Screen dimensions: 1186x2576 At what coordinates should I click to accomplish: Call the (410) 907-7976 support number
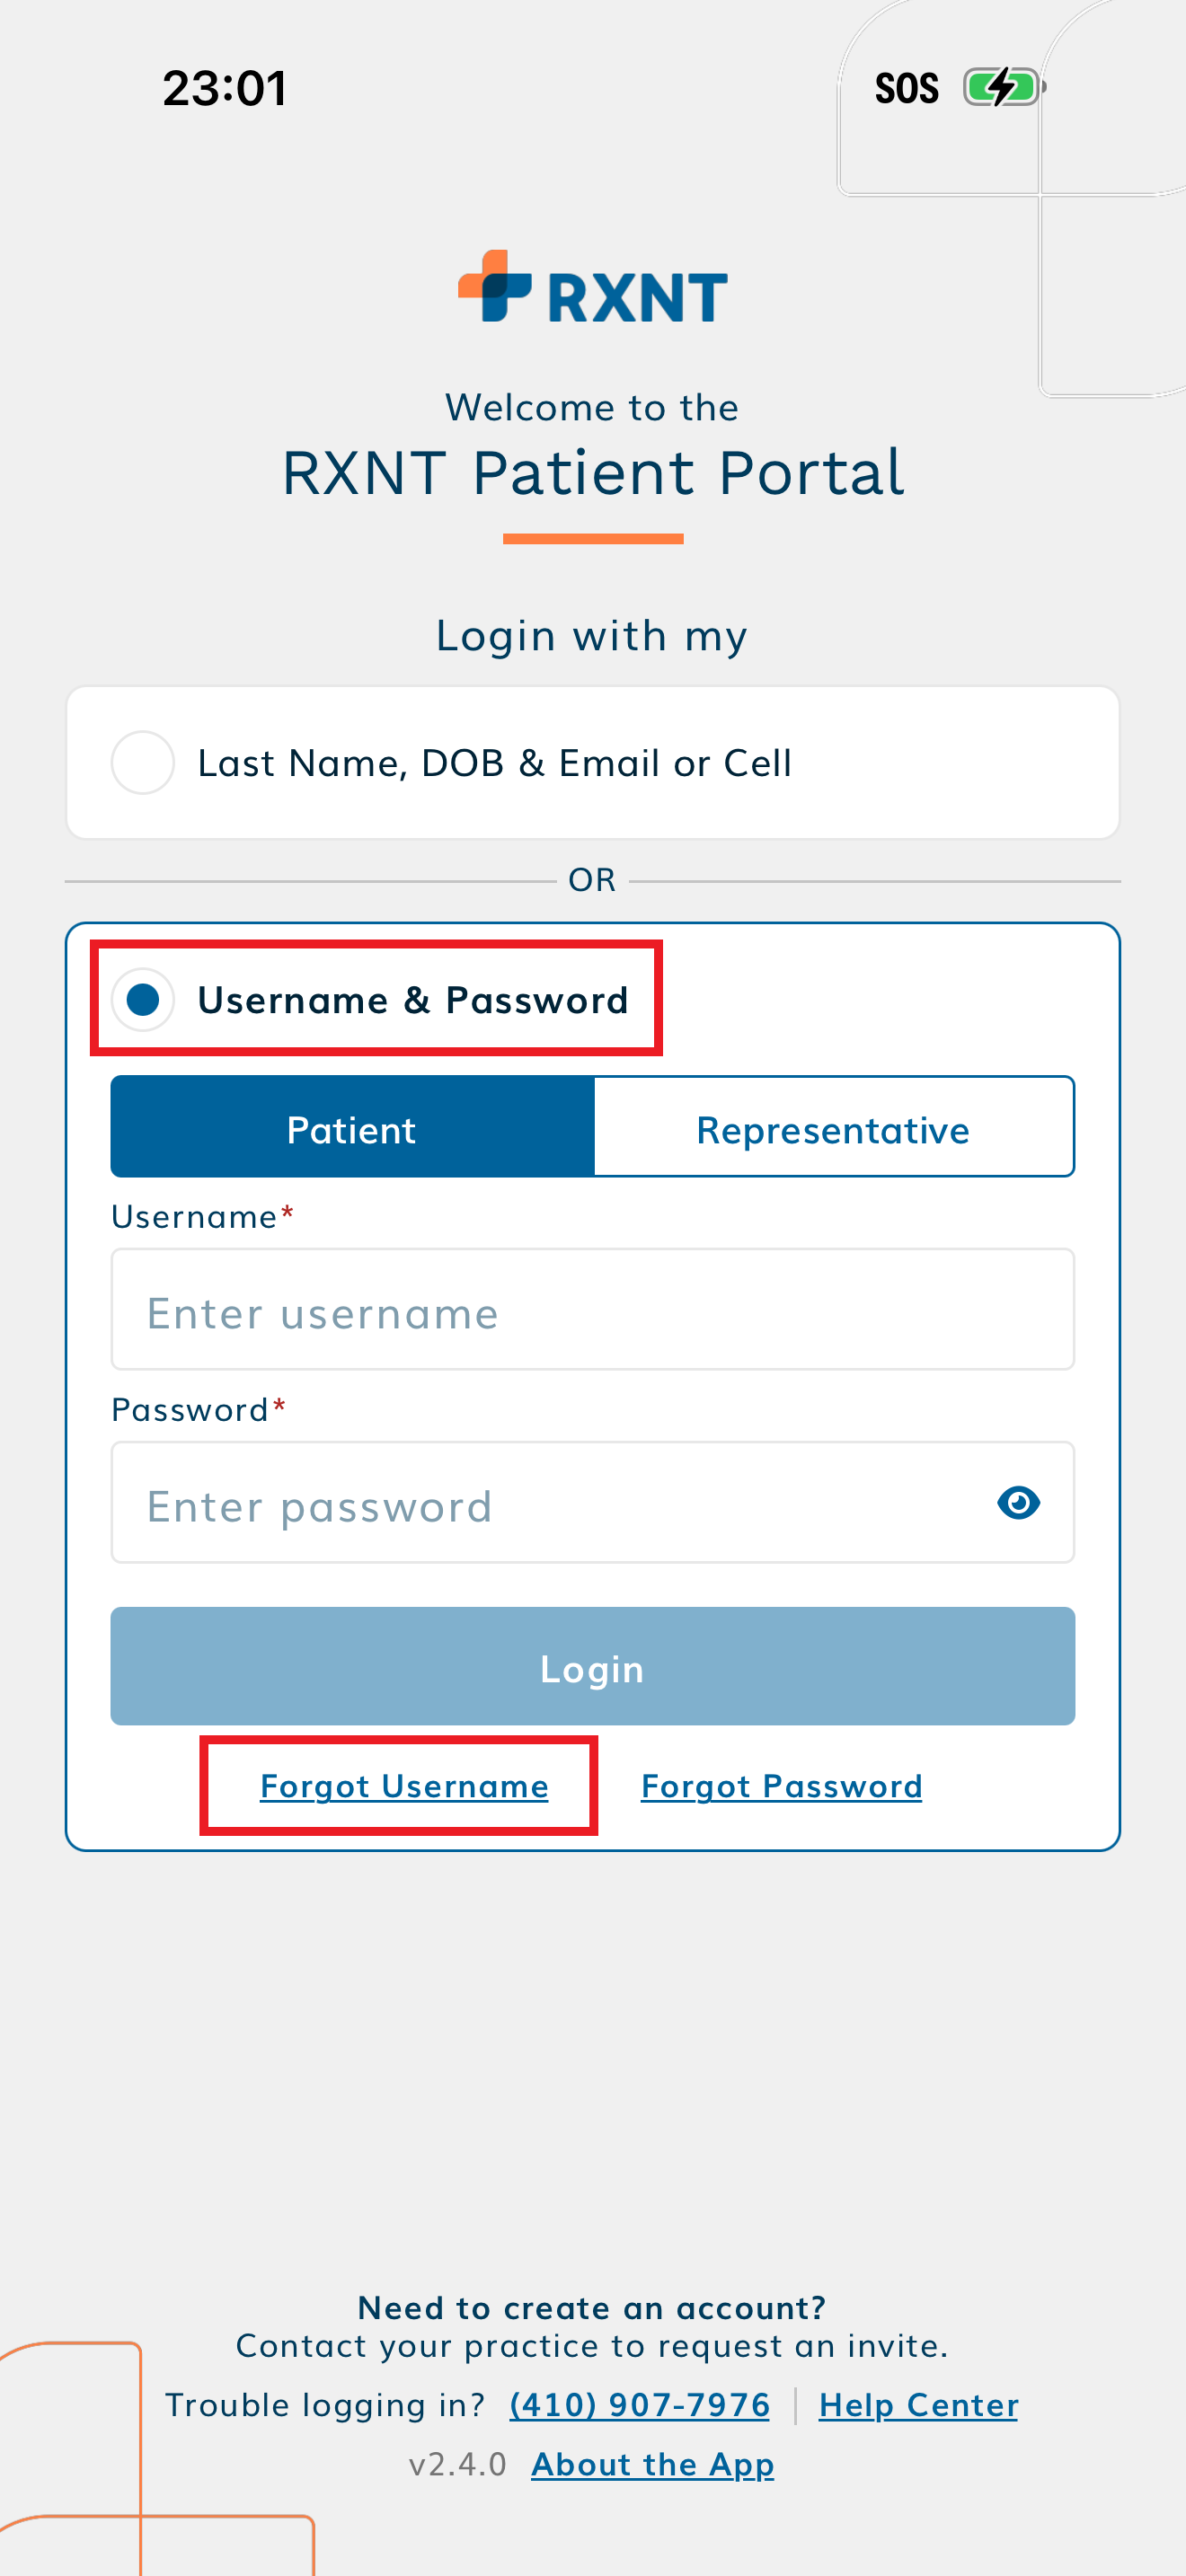coord(639,2404)
